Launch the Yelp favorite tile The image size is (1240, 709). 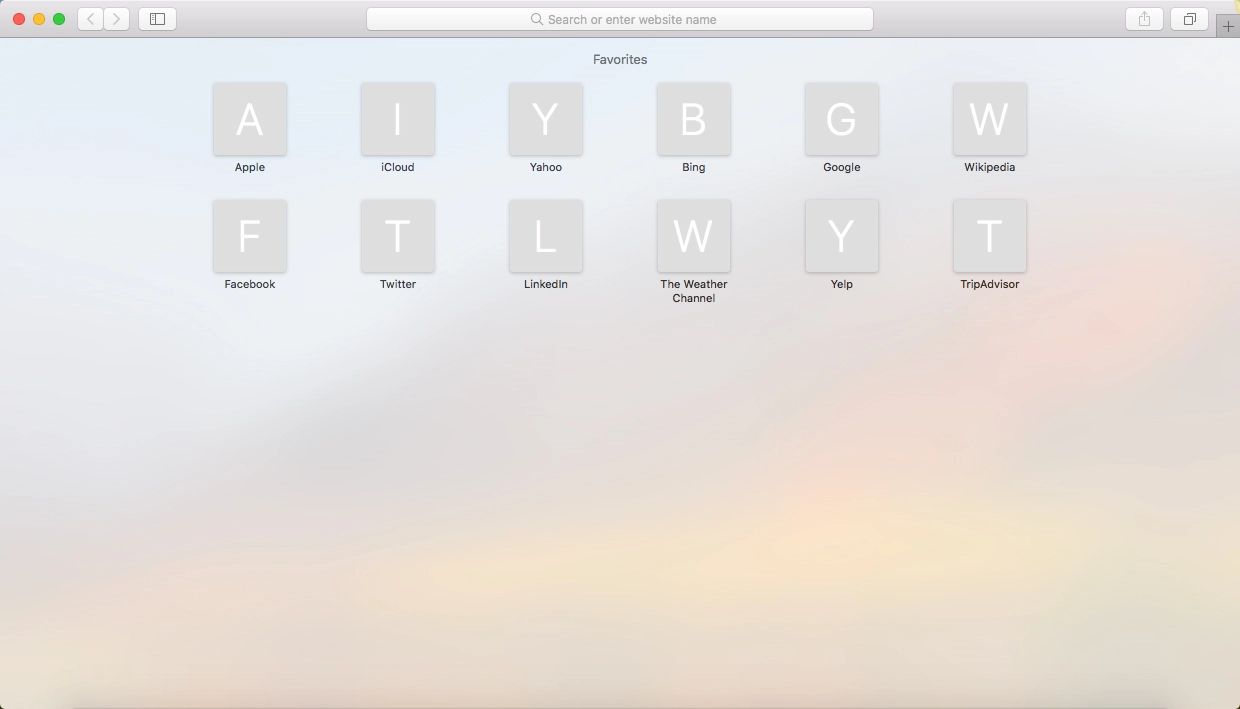[842, 236]
